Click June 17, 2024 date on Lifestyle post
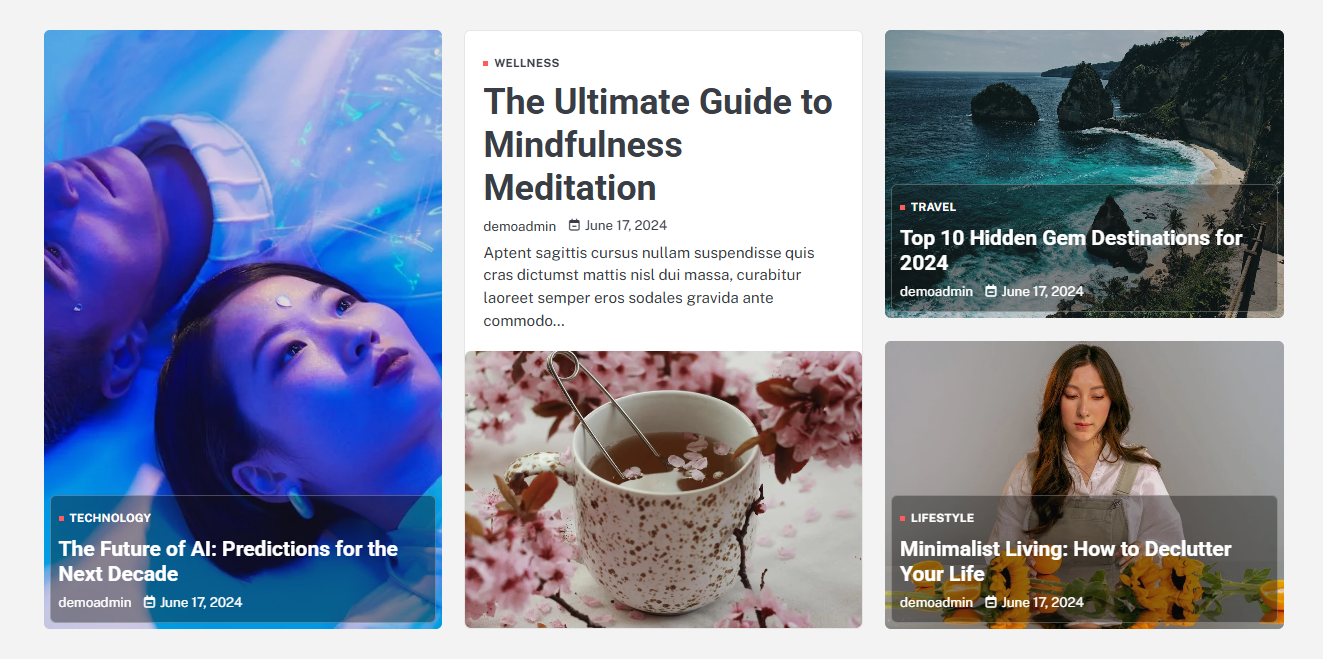1323x659 pixels. pos(1042,602)
